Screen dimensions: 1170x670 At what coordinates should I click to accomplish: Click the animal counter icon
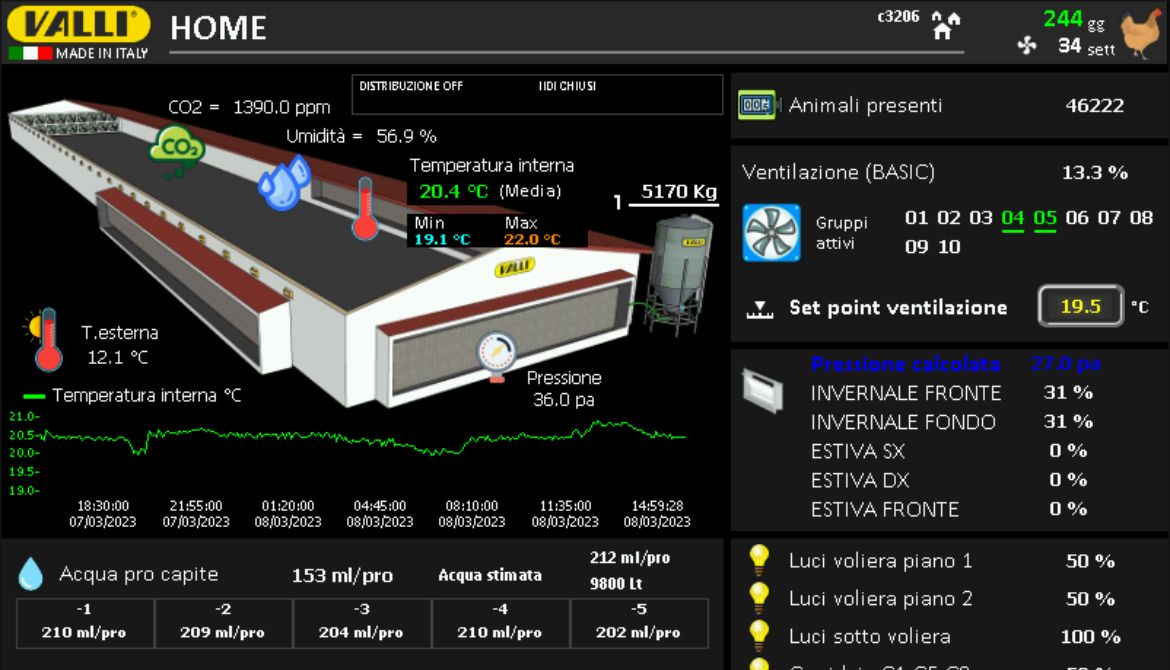(757, 105)
